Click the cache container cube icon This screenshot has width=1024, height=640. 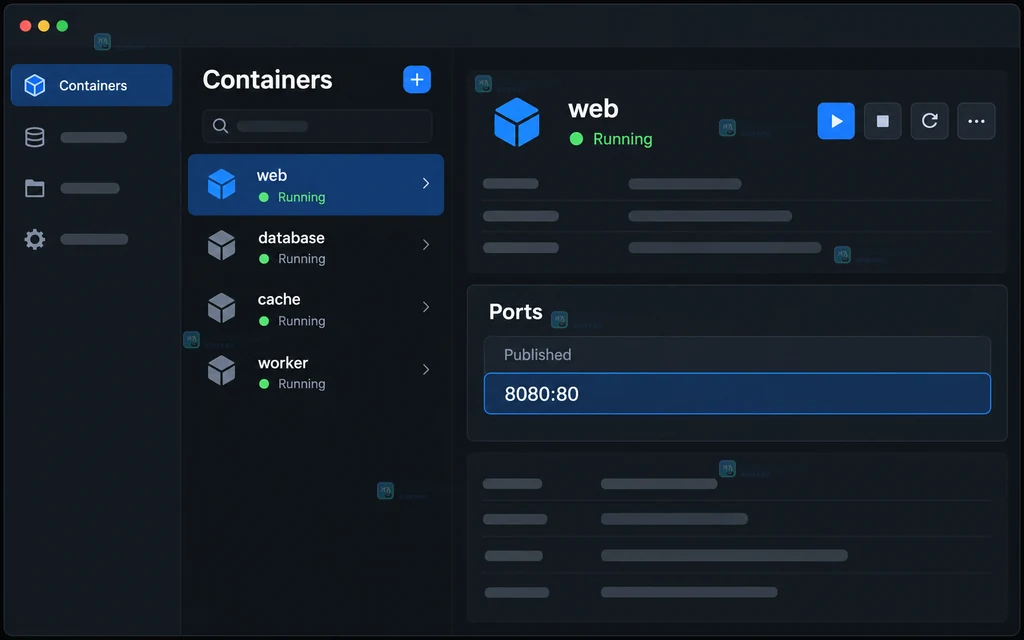click(x=221, y=308)
